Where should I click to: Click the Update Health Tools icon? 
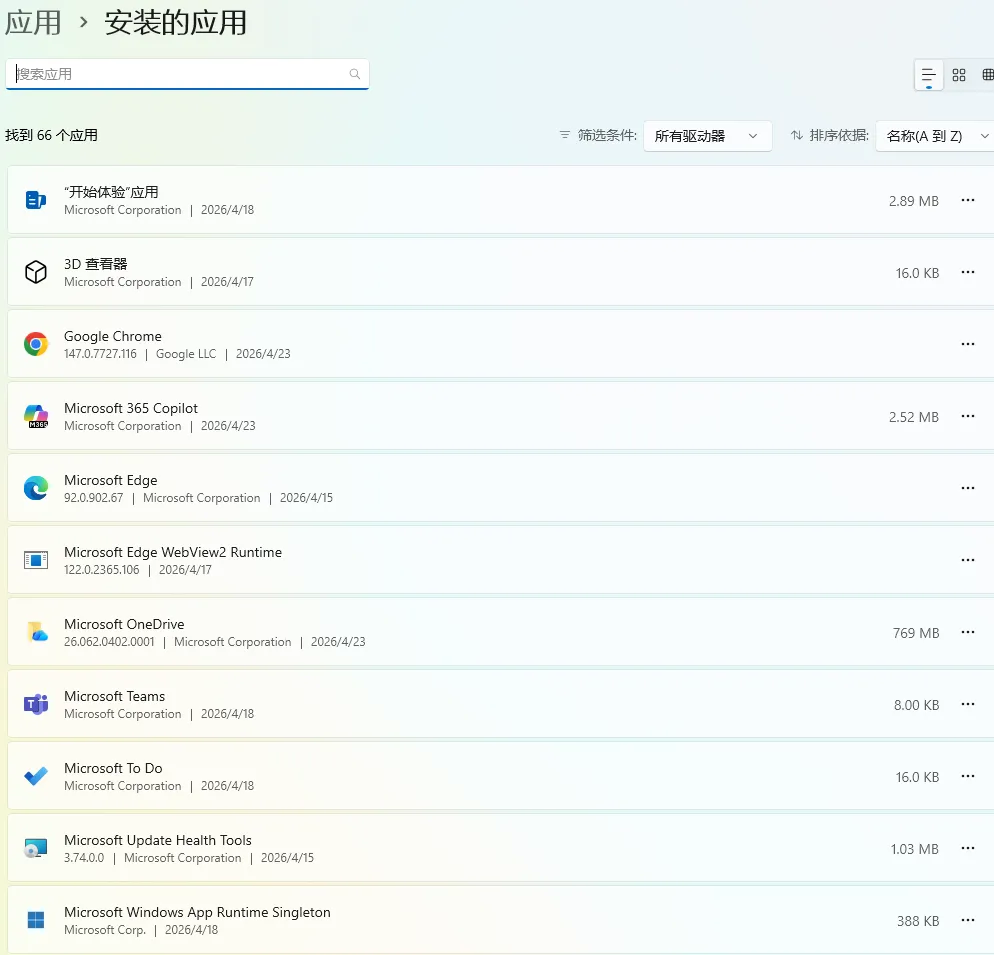[36, 848]
